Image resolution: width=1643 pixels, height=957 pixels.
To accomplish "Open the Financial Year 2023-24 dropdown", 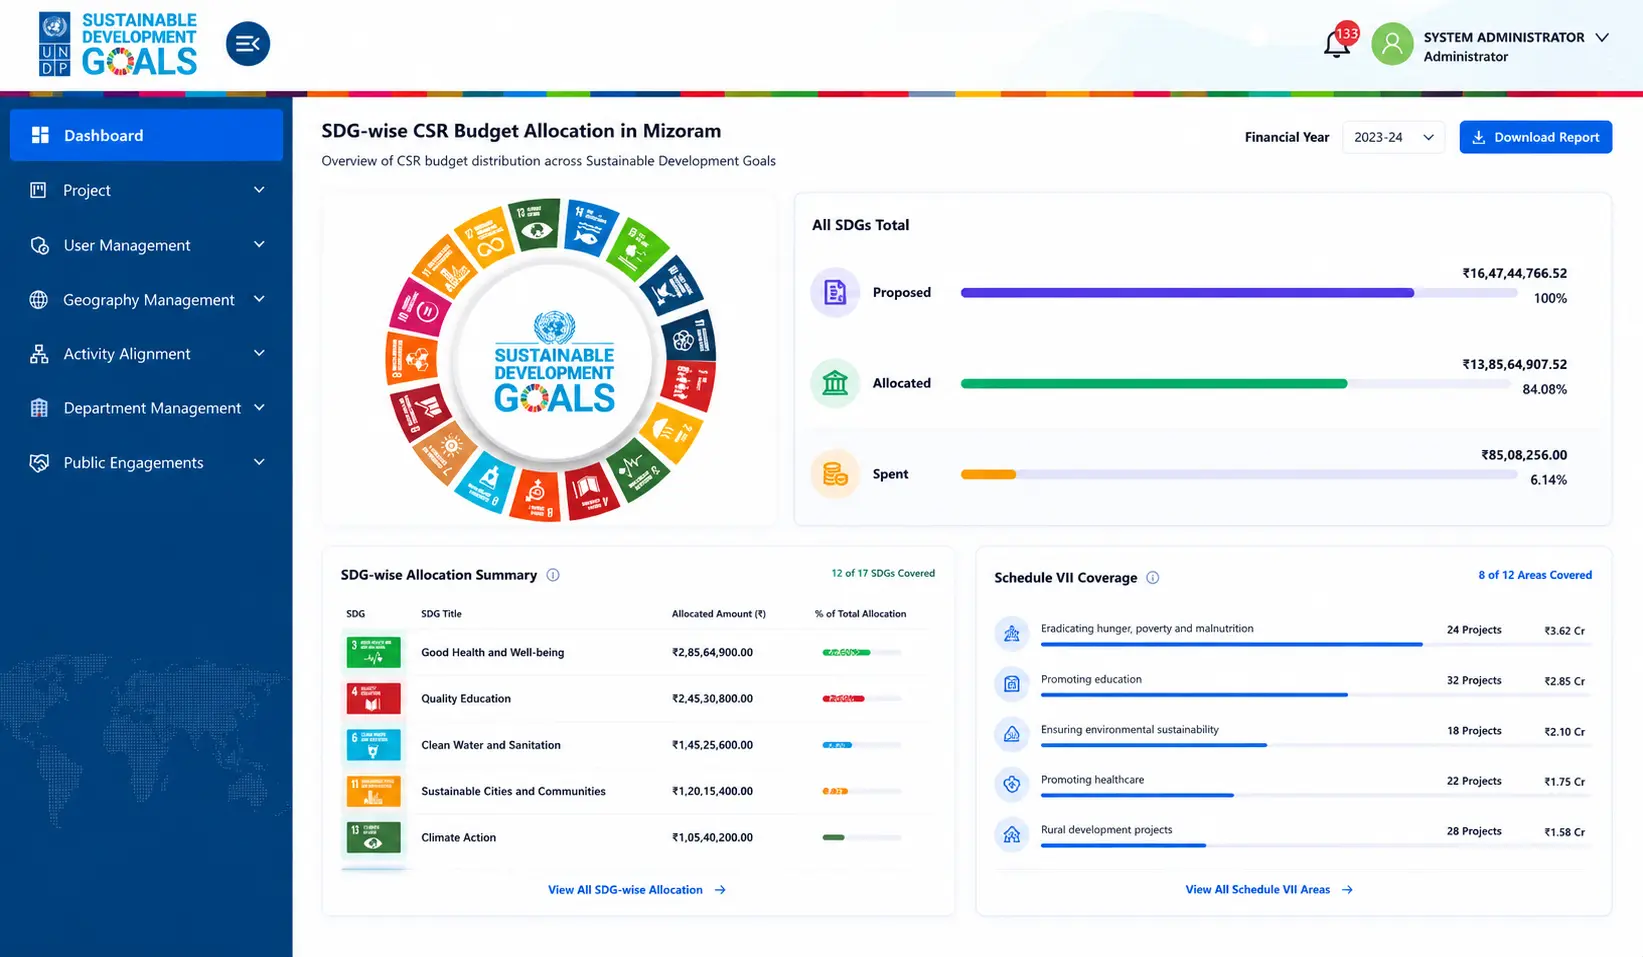I will tap(1393, 137).
